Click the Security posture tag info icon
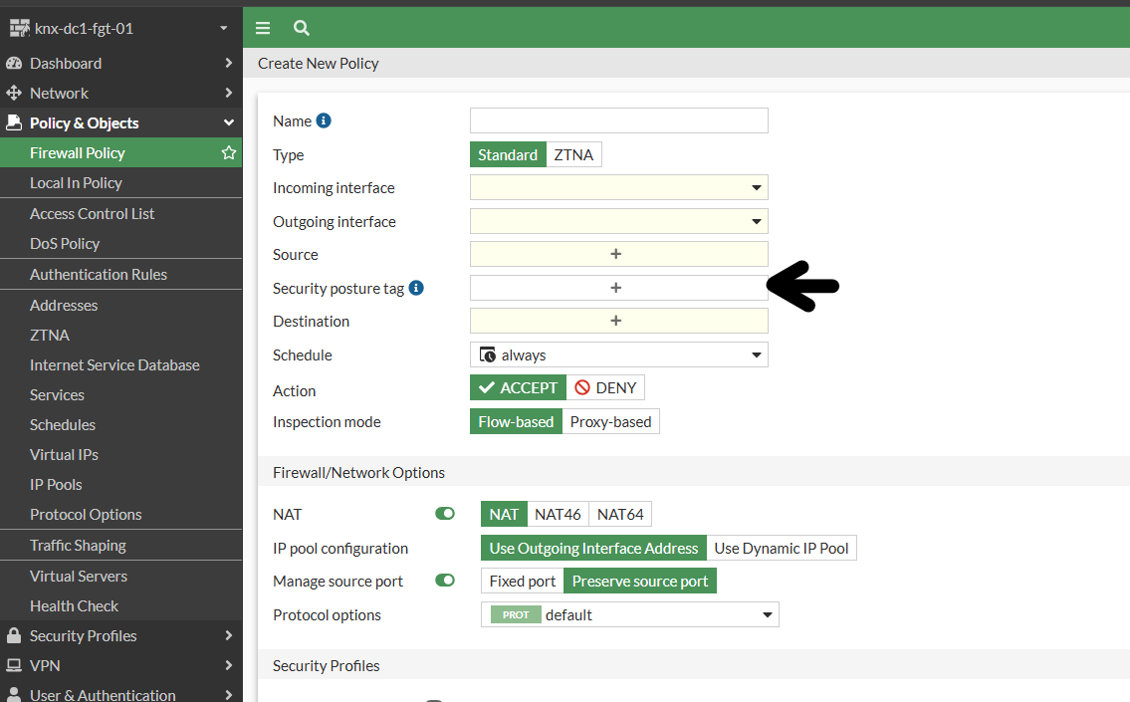 (x=416, y=288)
